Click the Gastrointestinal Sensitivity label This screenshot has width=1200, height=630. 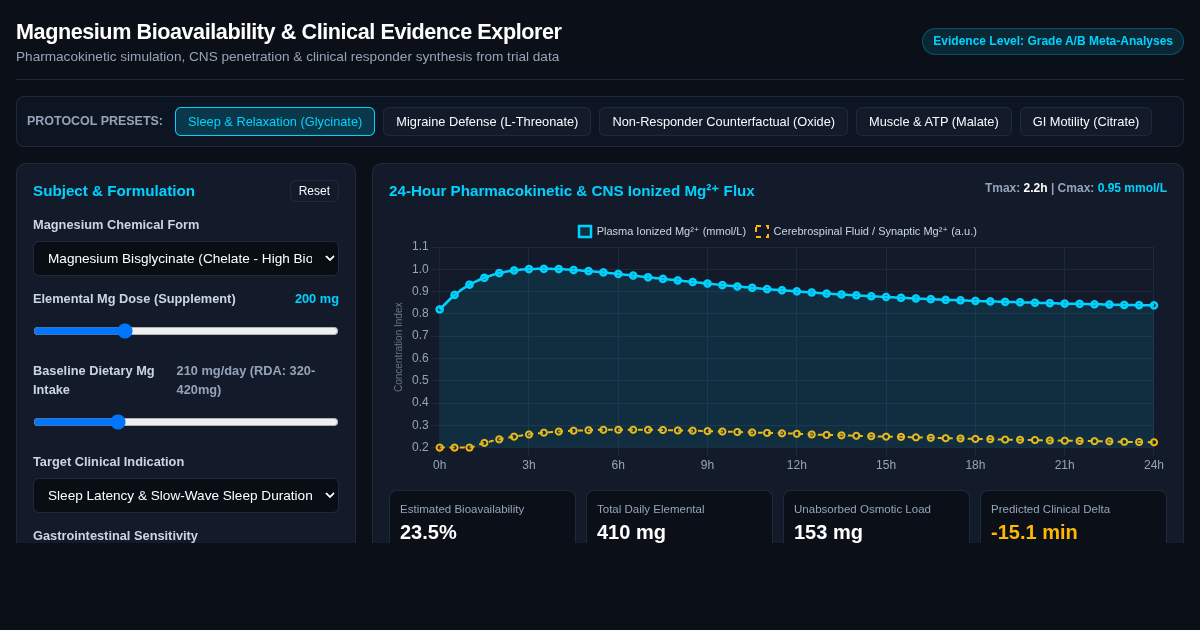click(x=115, y=535)
